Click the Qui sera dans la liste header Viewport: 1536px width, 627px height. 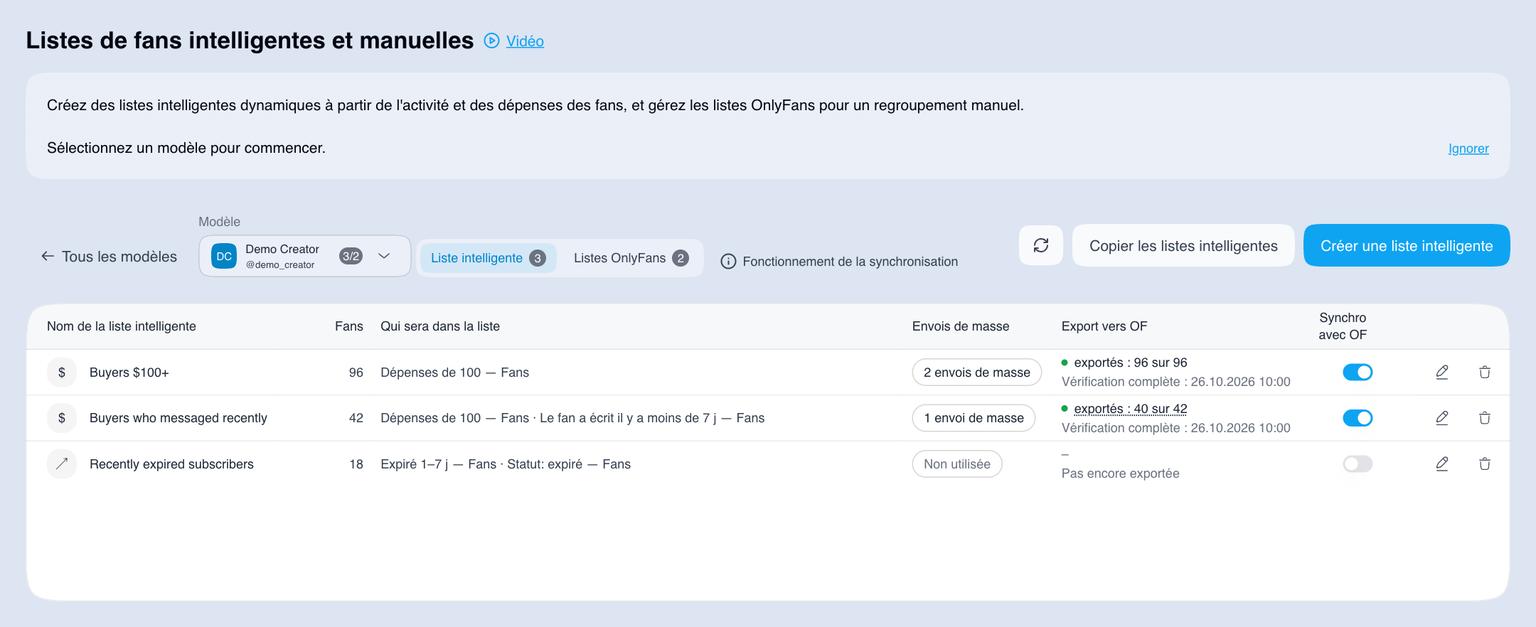[440, 326]
